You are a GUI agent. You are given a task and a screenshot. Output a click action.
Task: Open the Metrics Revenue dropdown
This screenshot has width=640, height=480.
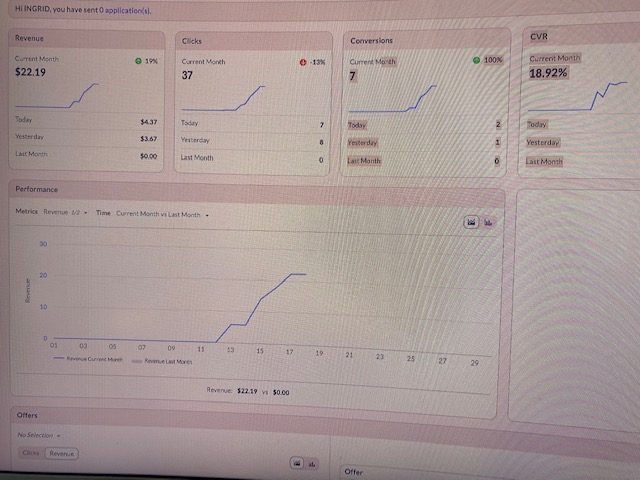click(65, 212)
